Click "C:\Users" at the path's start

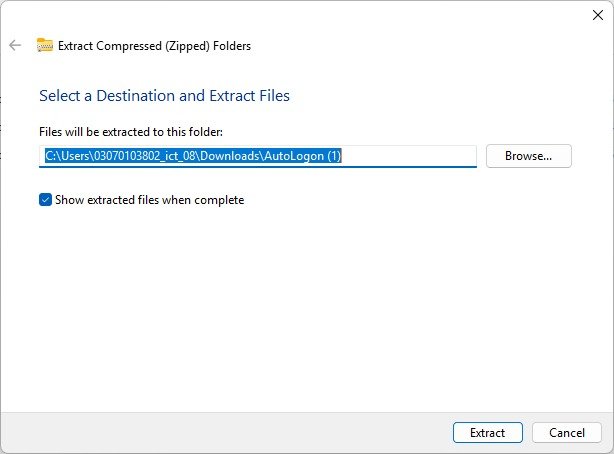tap(64, 156)
